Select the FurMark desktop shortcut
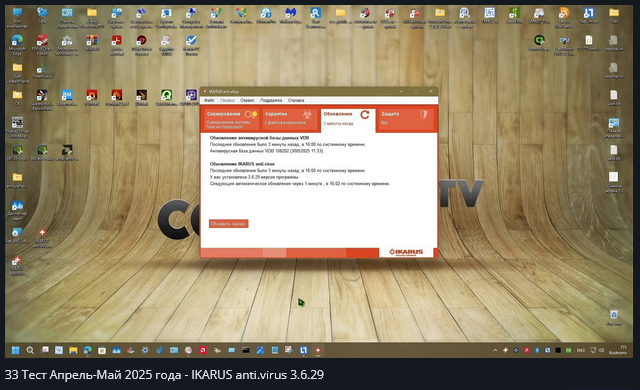This screenshot has height=390, width=640. click(92, 98)
